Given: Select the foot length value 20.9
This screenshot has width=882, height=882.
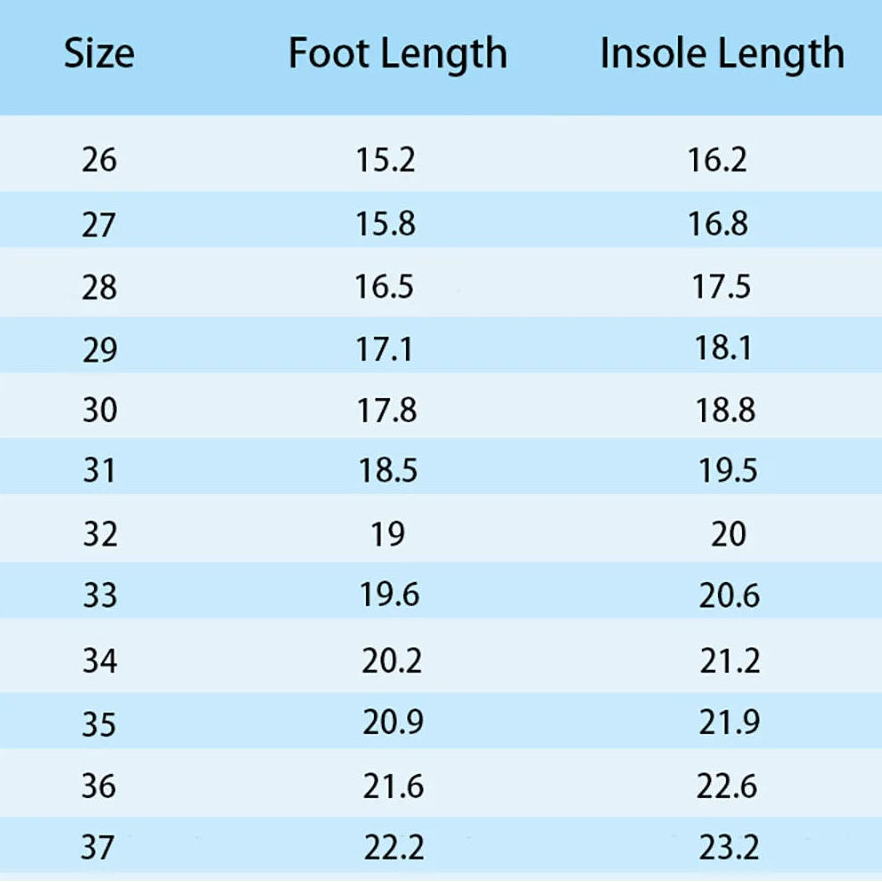Looking at the screenshot, I should click(392, 723).
